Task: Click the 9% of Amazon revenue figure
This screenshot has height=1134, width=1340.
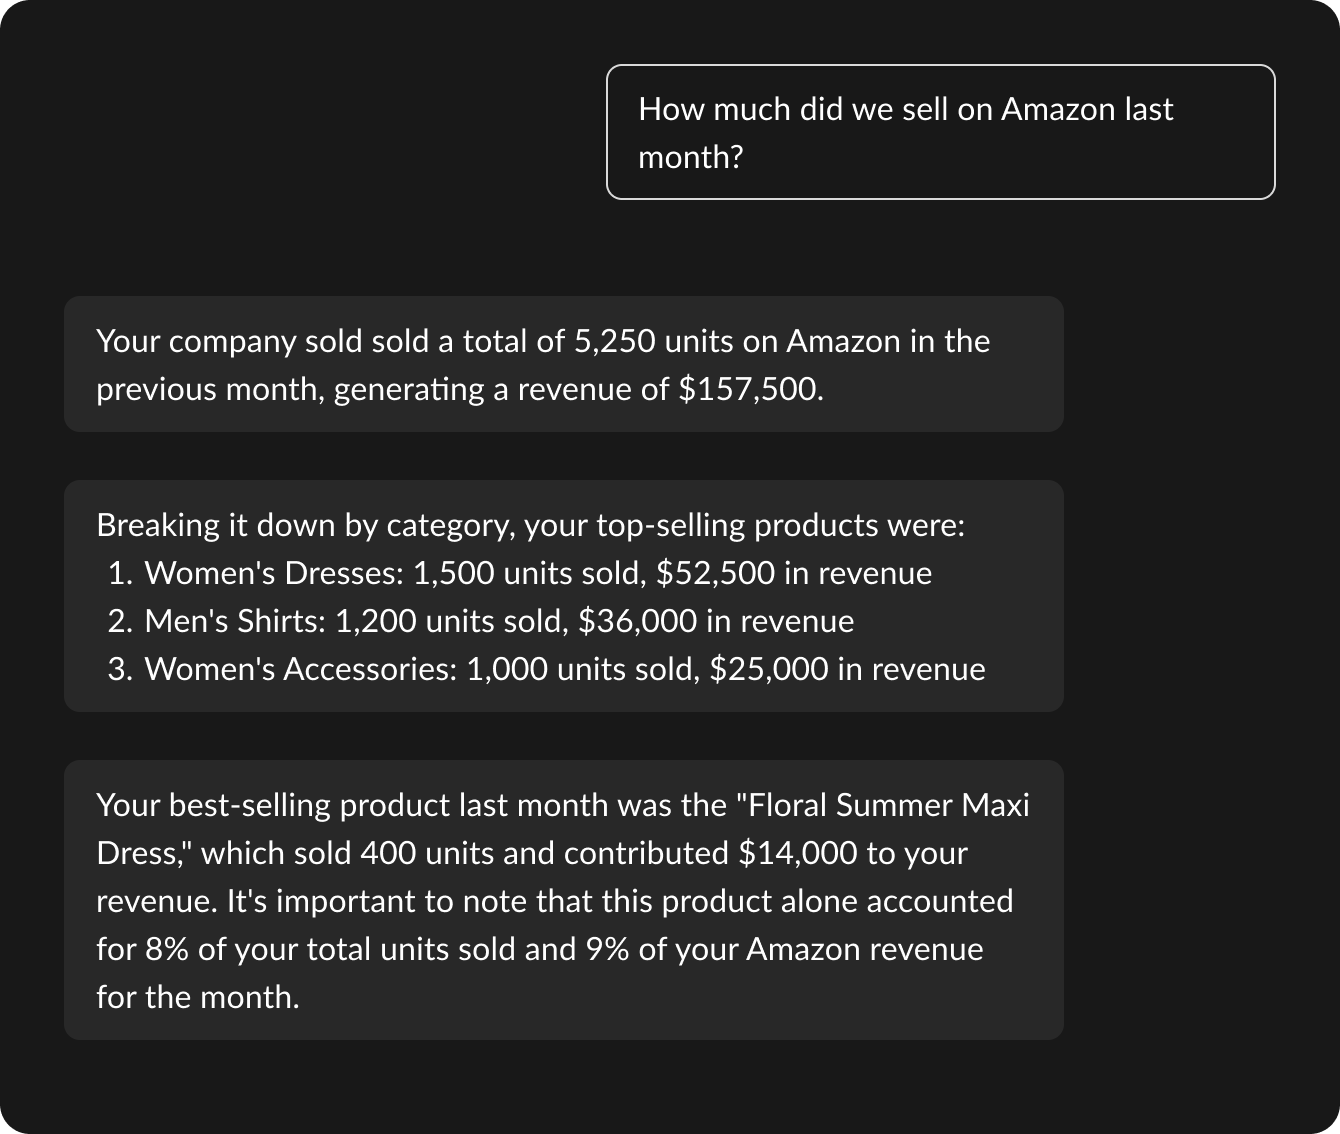Action: [607, 949]
